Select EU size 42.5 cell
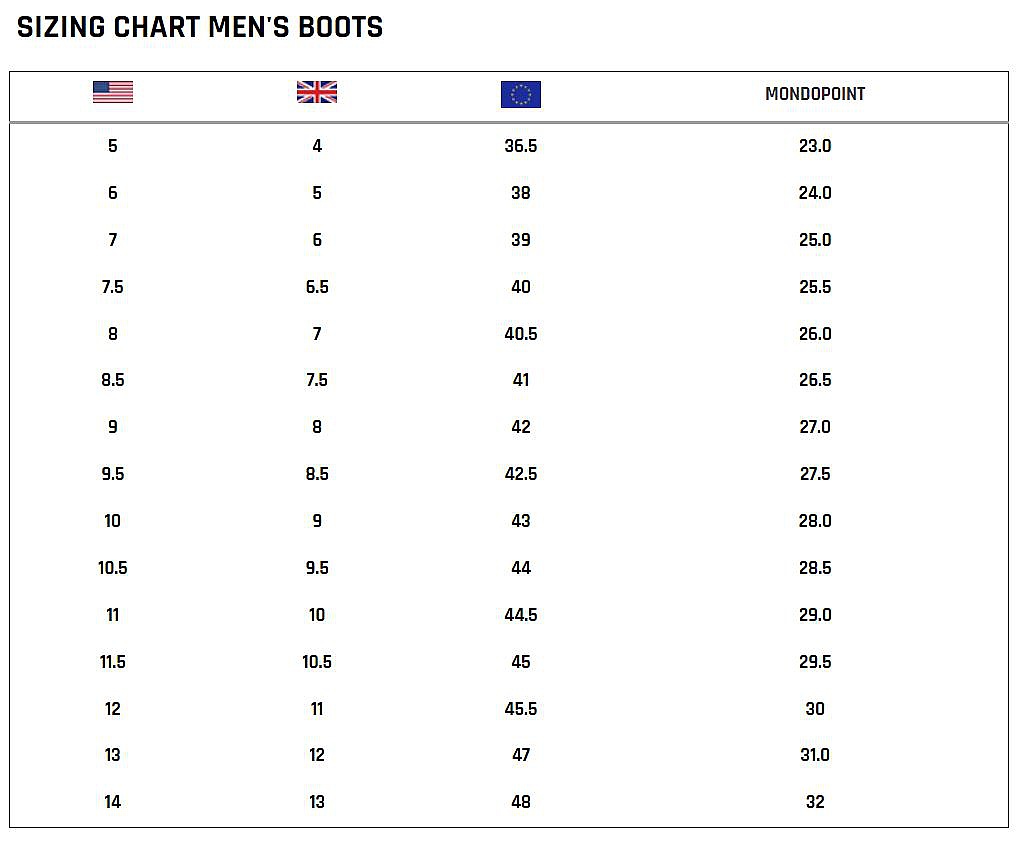Viewport: 1023px width, 846px height. pos(521,474)
